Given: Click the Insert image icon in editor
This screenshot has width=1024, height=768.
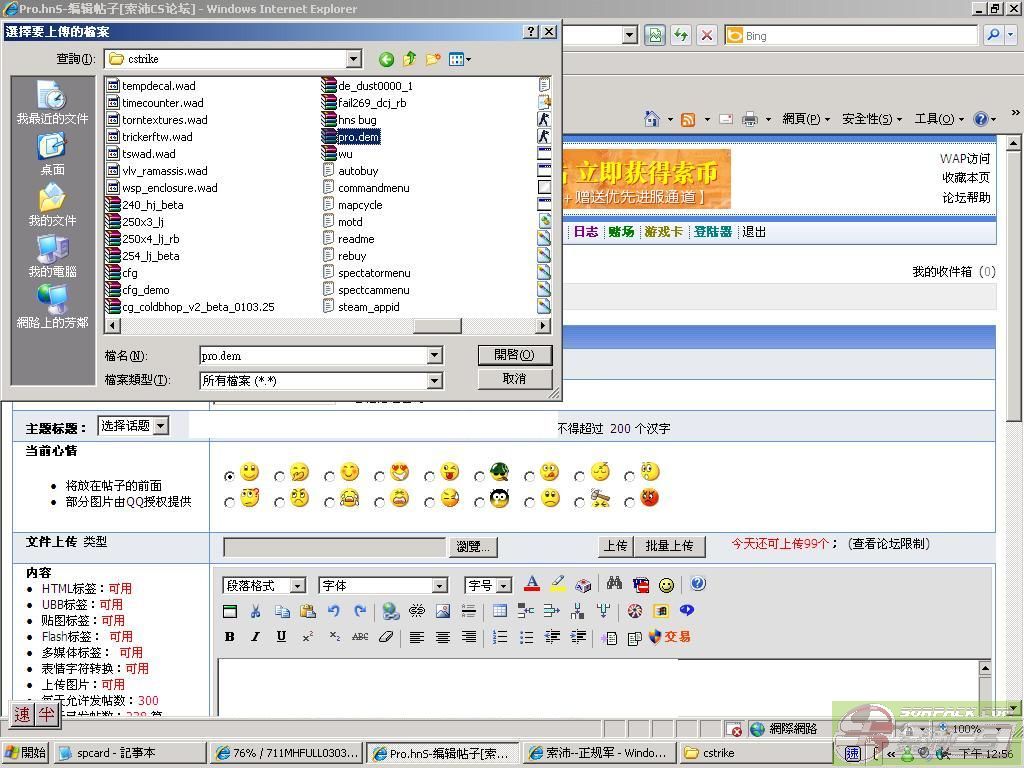Looking at the screenshot, I should [x=443, y=611].
